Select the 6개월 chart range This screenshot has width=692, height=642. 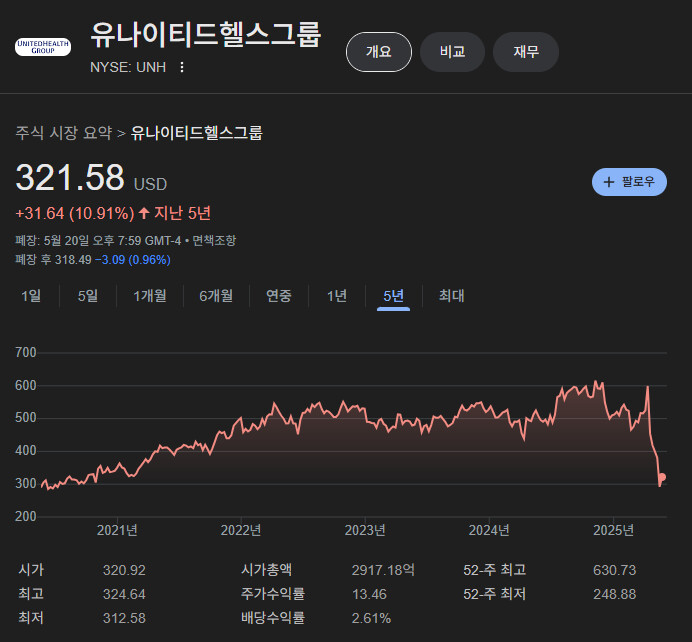[x=216, y=296]
